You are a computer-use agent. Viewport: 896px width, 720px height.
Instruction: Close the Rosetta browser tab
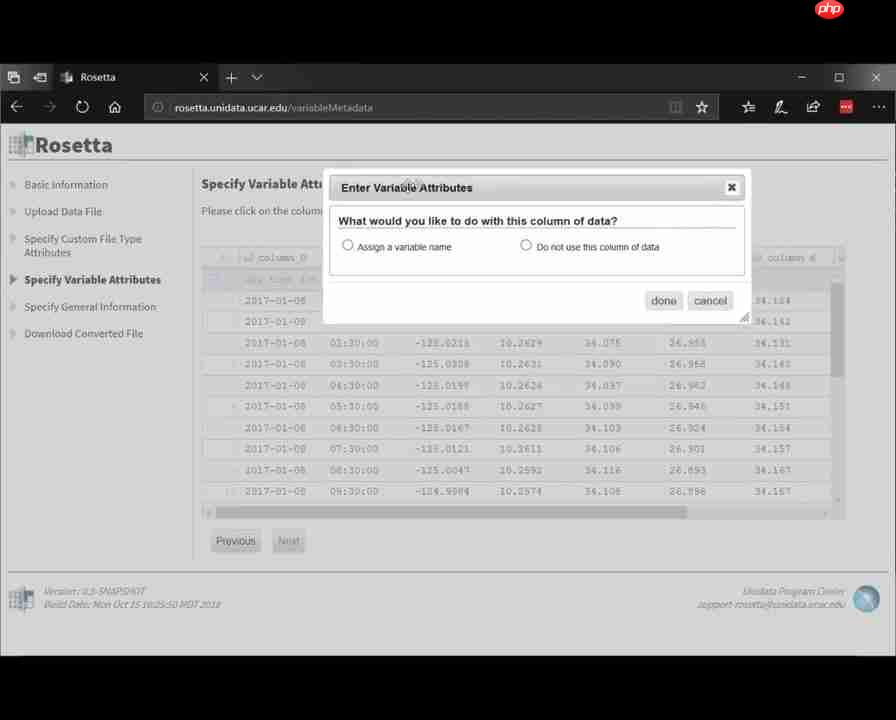pyautogui.click(x=204, y=77)
